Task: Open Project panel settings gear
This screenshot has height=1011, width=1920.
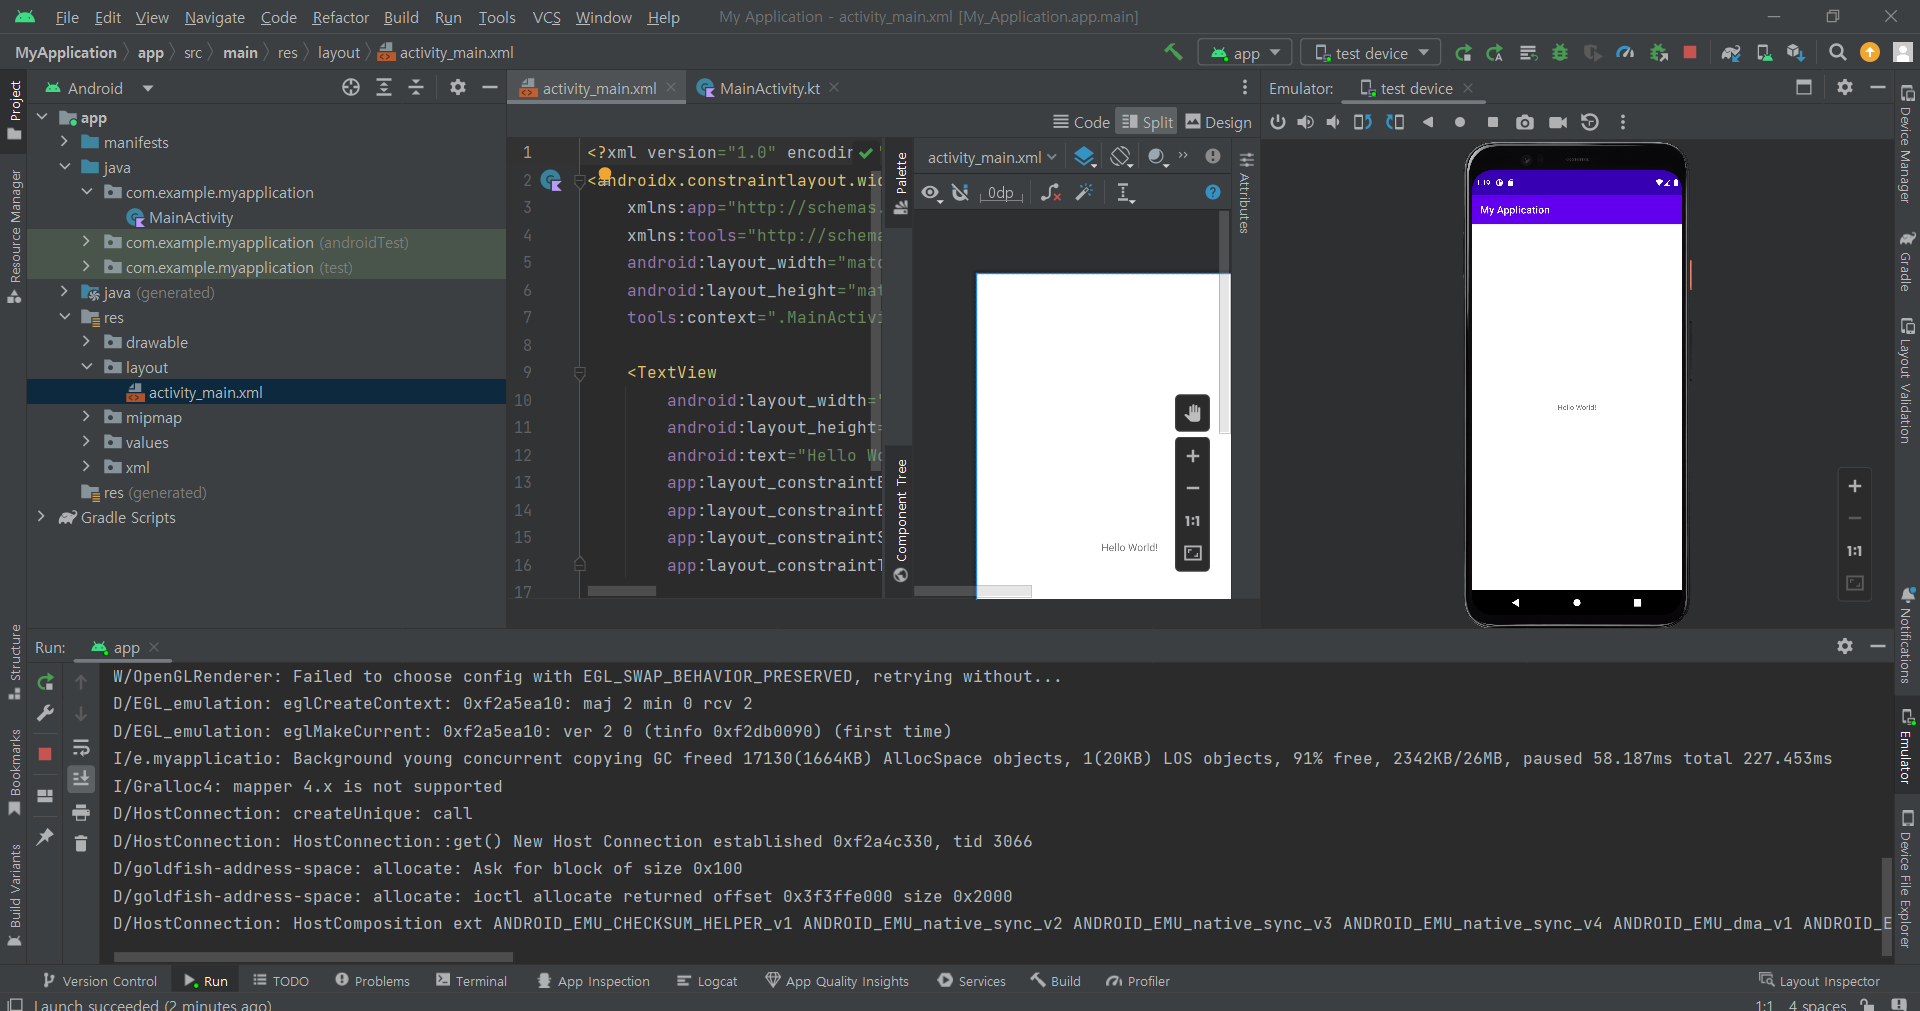Action: (458, 88)
